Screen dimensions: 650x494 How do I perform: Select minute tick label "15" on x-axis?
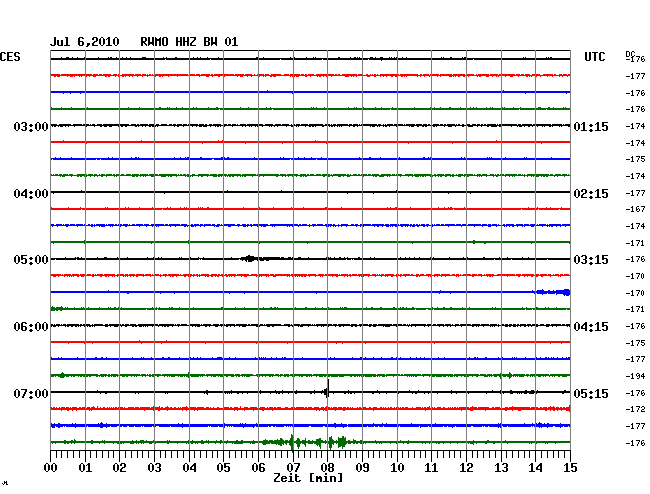coord(570,468)
